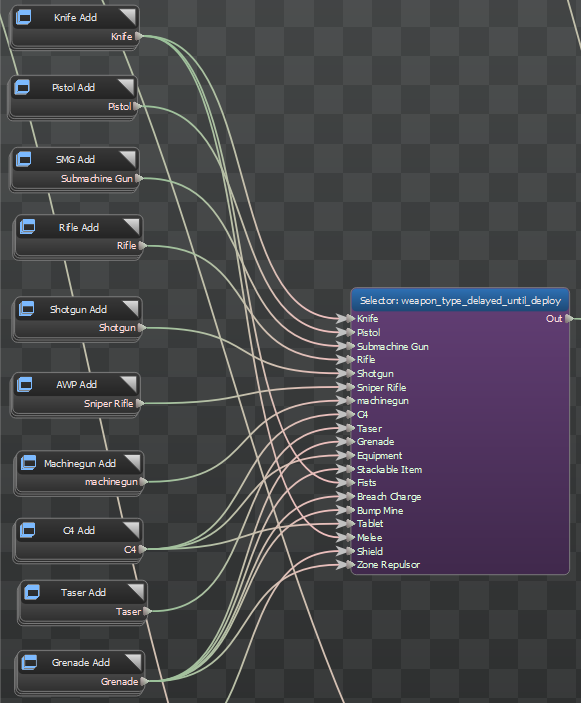Click the Zone Repulsor input pin on Selector
The height and width of the screenshot is (703, 581).
(x=351, y=564)
